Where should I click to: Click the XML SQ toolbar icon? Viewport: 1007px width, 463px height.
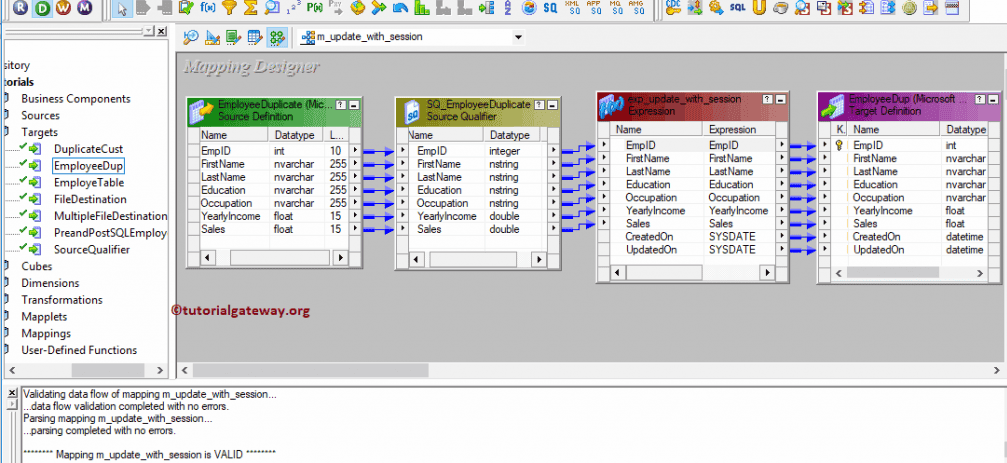click(573, 8)
